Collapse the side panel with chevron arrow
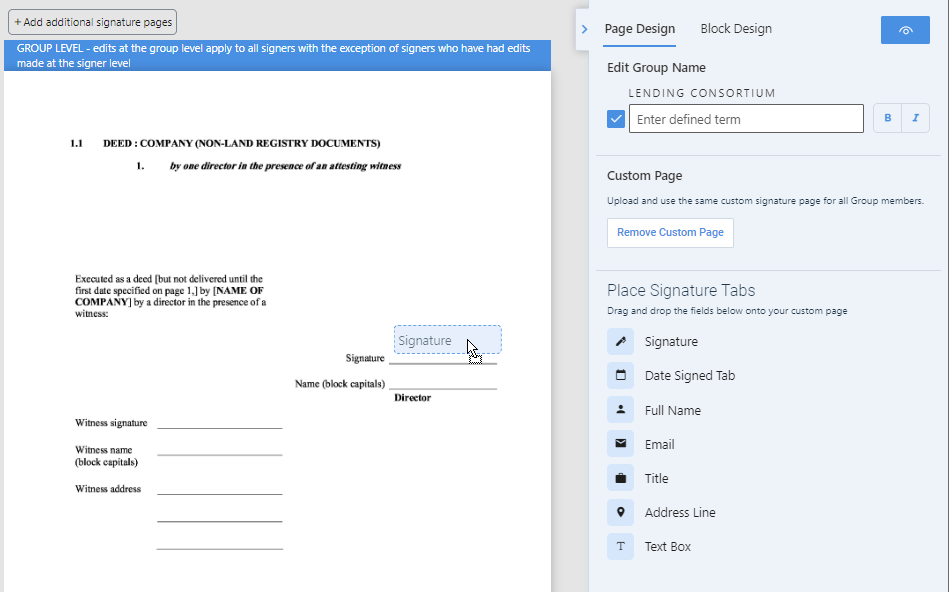This screenshot has height=592, width=949. point(584,30)
